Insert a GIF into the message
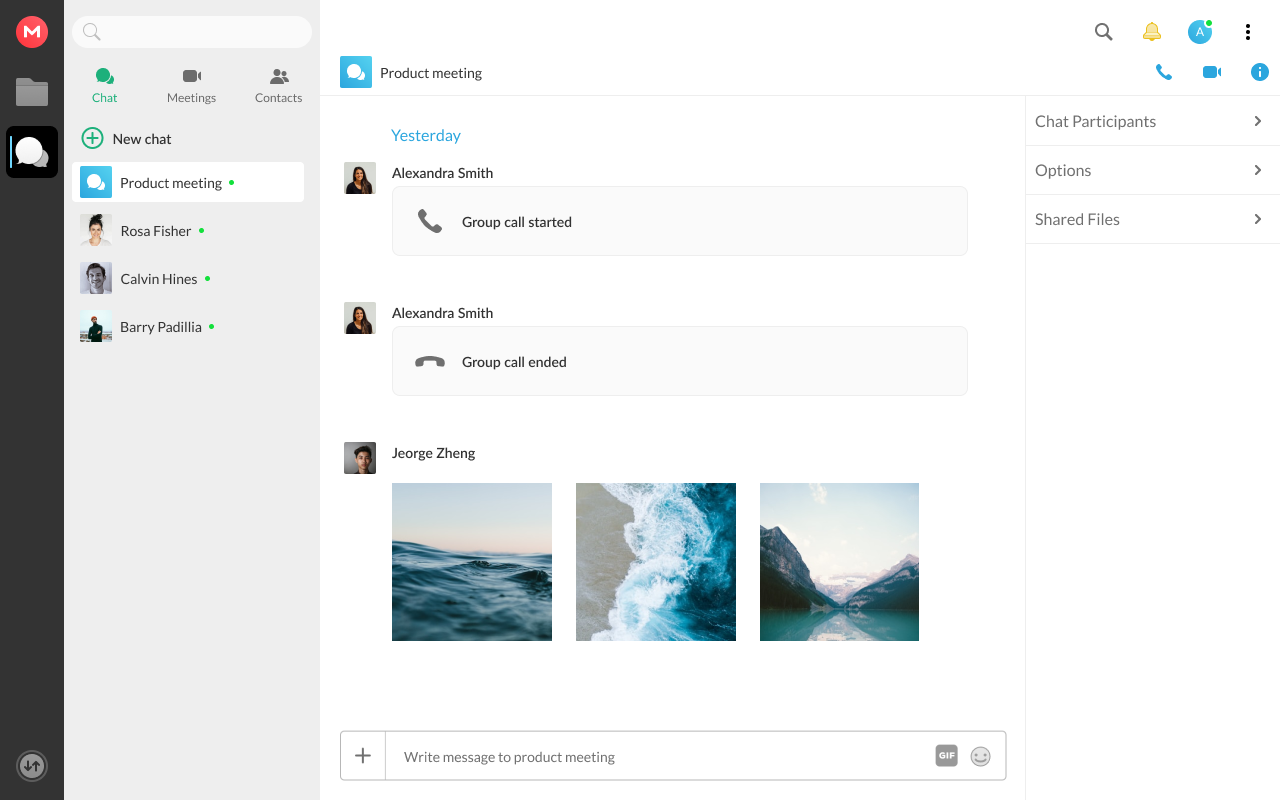1280x800 pixels. (947, 756)
